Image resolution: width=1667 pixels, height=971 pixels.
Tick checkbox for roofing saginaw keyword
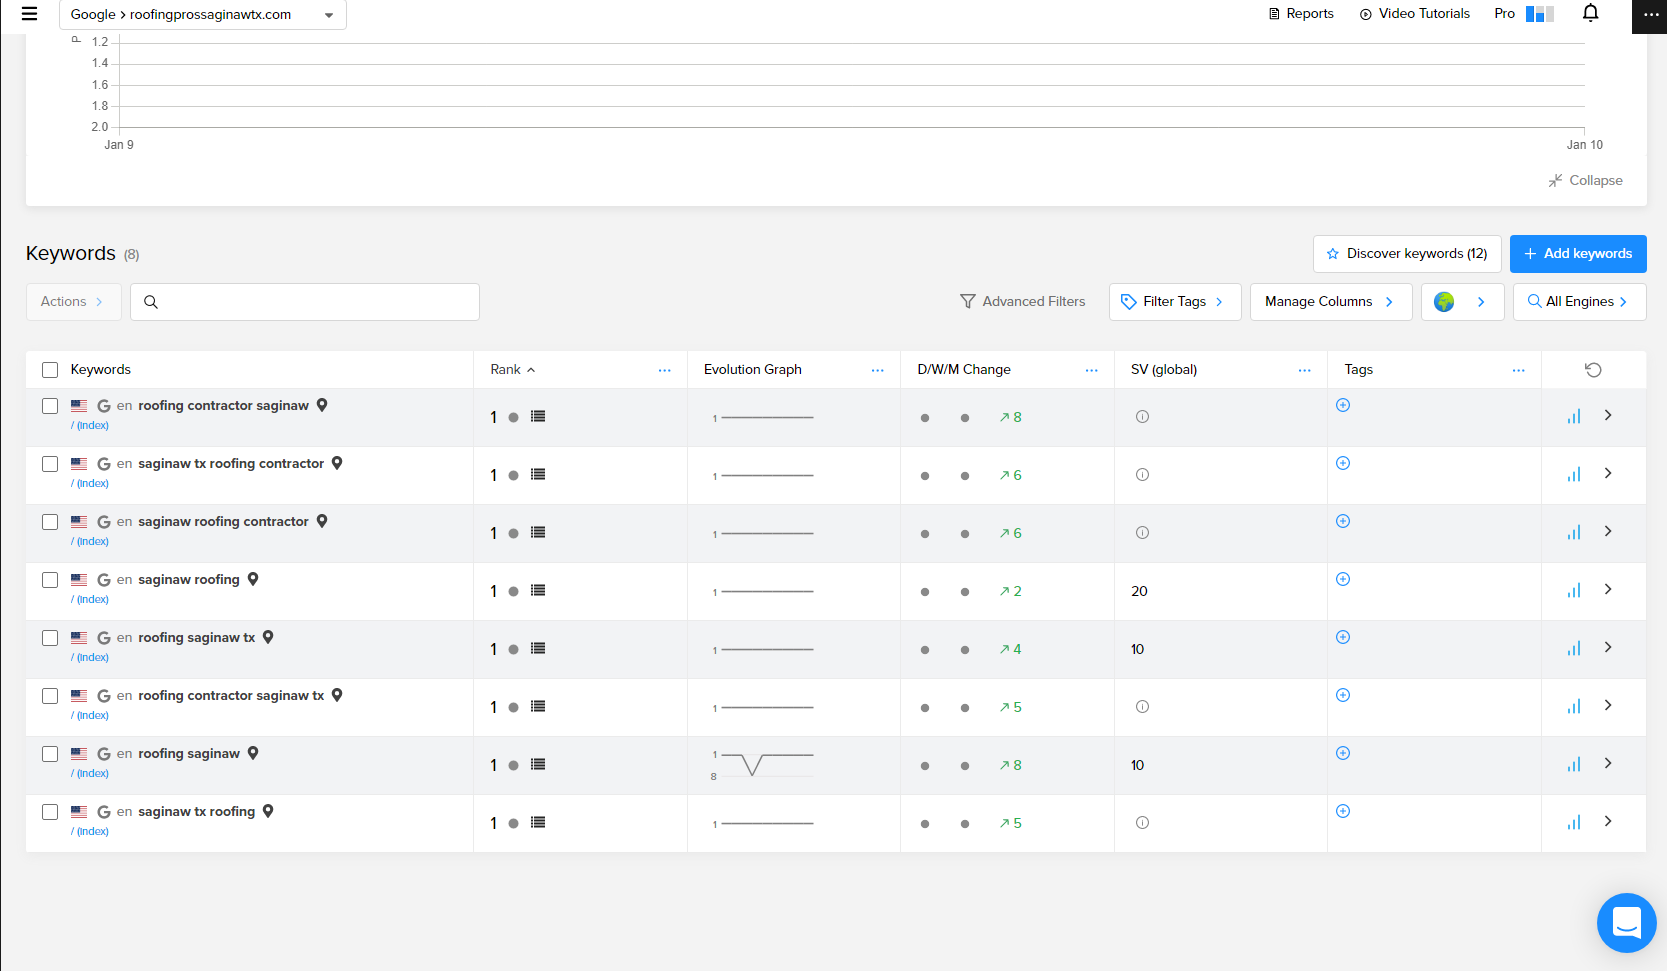click(x=50, y=754)
